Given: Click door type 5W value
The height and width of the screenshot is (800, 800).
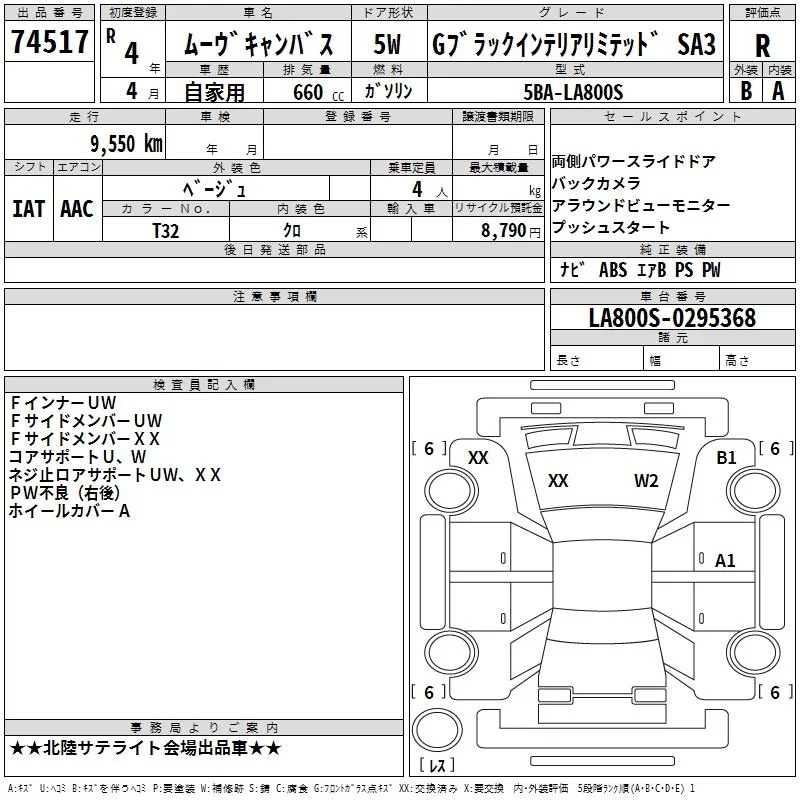Looking at the screenshot, I should (388, 44).
